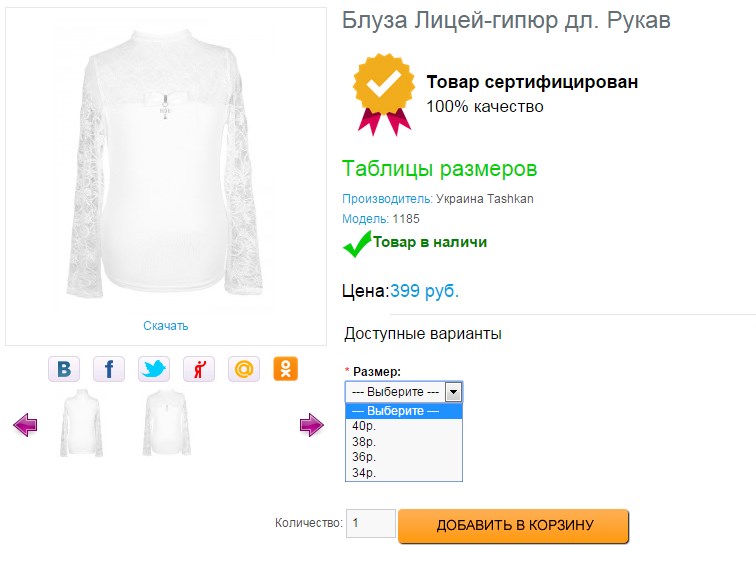Image resolution: width=756 pixels, height=562 pixels.
Task: Share via Mail.ru @ icon
Action: click(244, 369)
